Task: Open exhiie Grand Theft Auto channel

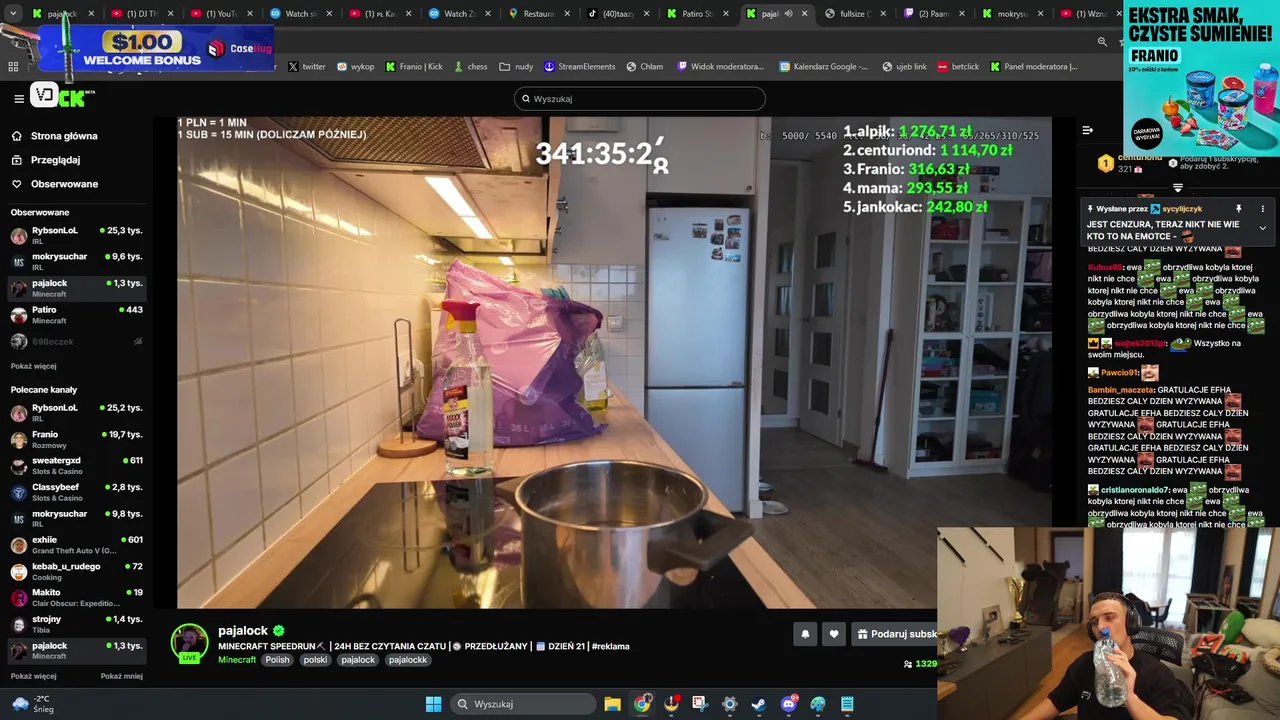Action: [76, 545]
